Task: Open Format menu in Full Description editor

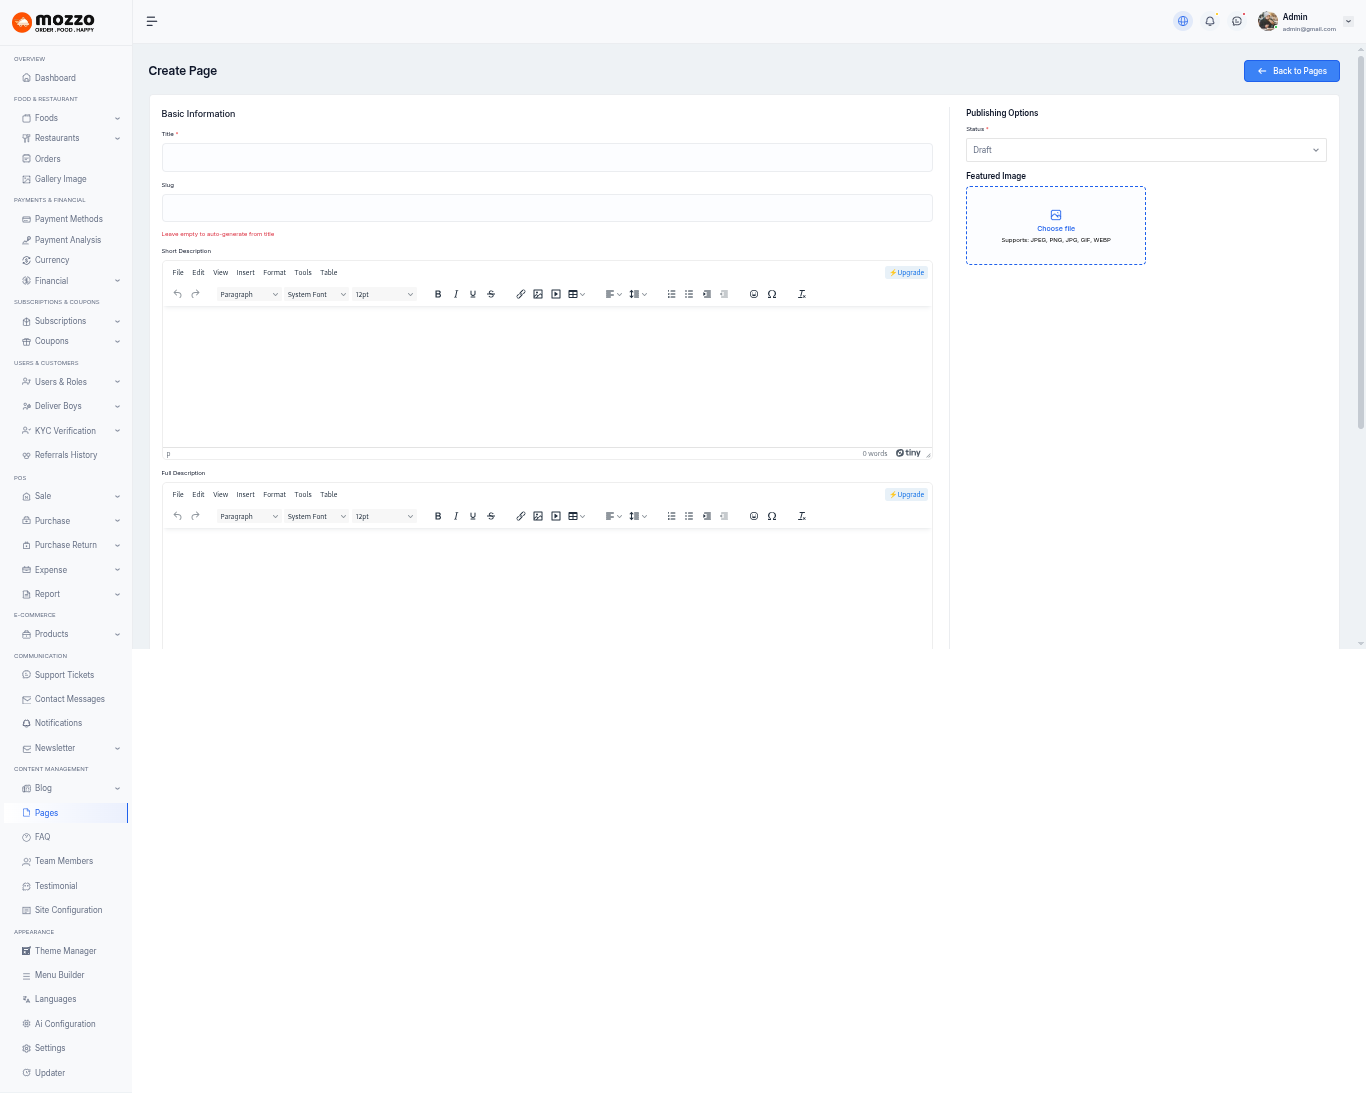Action: click(274, 494)
